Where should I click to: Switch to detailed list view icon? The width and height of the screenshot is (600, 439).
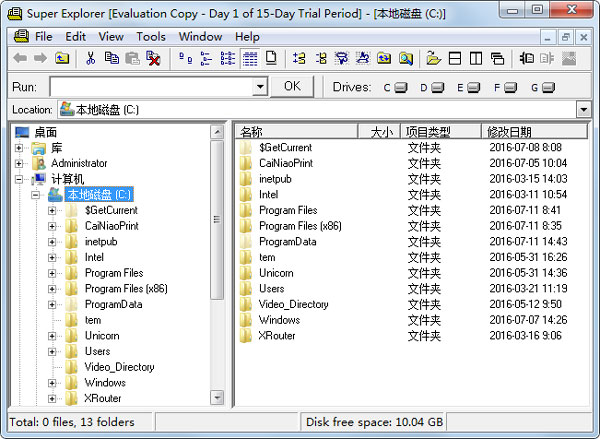point(228,59)
